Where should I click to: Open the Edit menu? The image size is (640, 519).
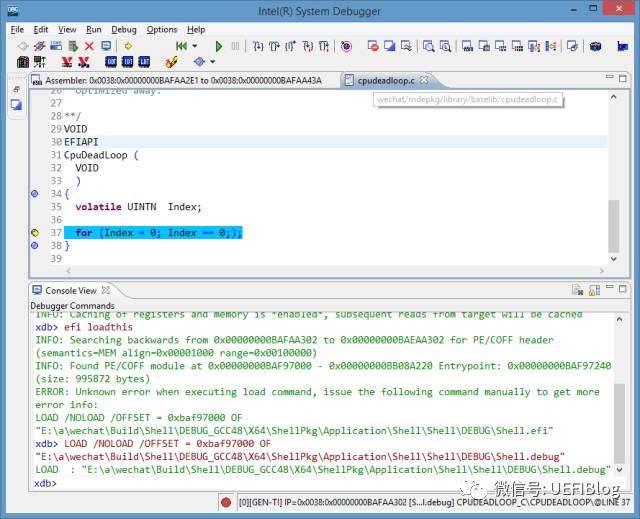(x=40, y=30)
